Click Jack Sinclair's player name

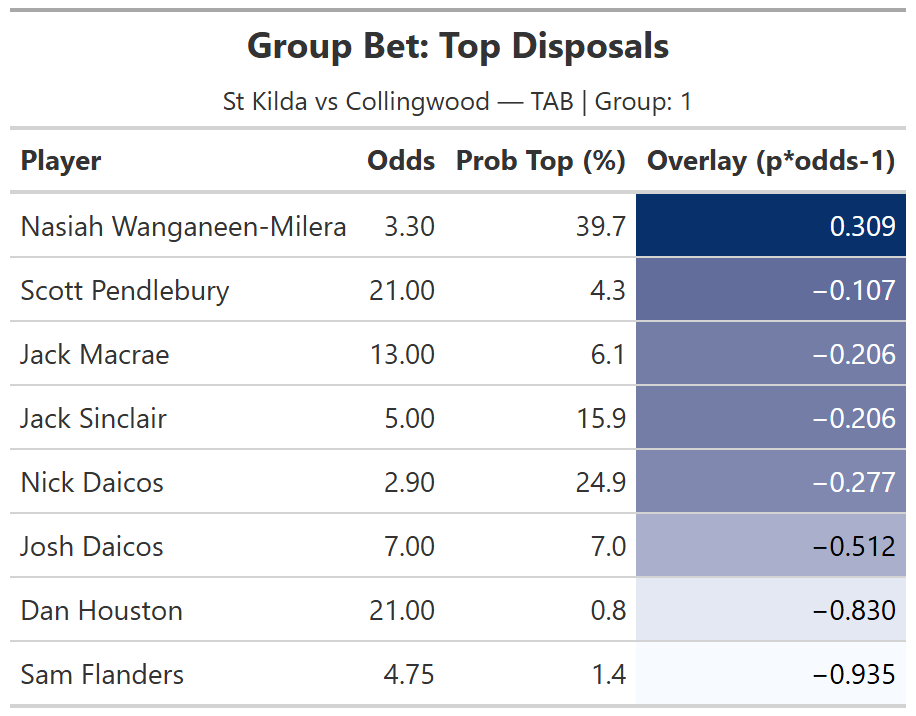click(x=93, y=419)
